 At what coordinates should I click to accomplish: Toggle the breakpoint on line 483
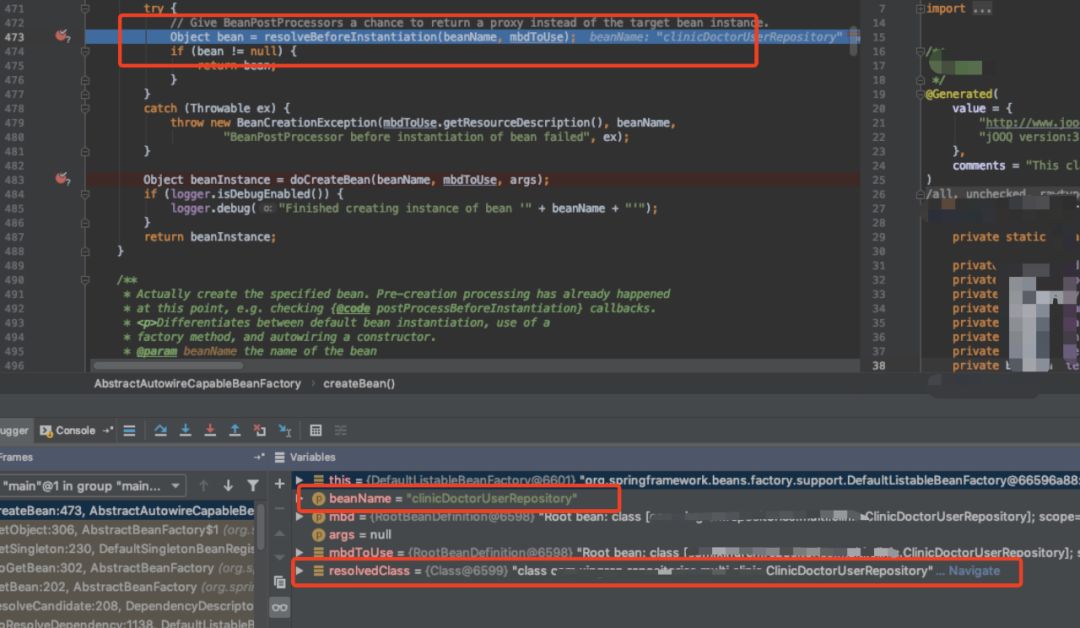coord(61,179)
